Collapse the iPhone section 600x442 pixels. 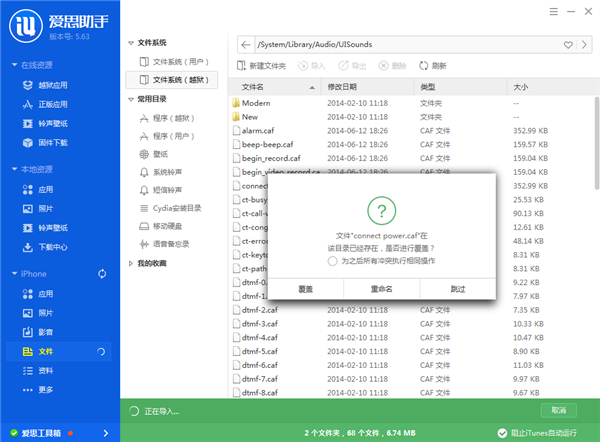(x=14, y=273)
